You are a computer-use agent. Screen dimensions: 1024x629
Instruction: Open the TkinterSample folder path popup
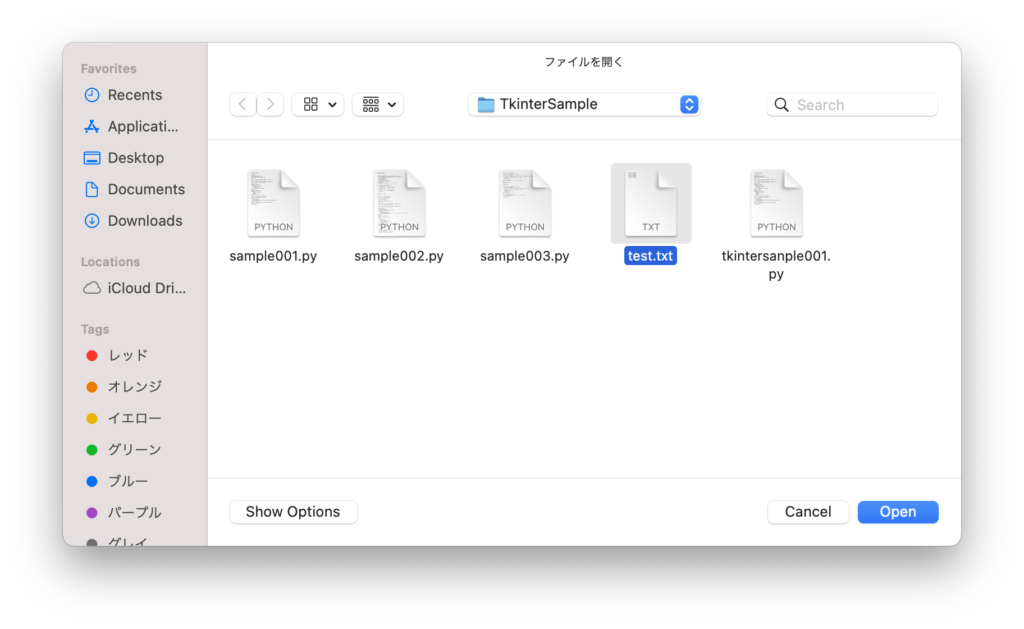coord(584,105)
